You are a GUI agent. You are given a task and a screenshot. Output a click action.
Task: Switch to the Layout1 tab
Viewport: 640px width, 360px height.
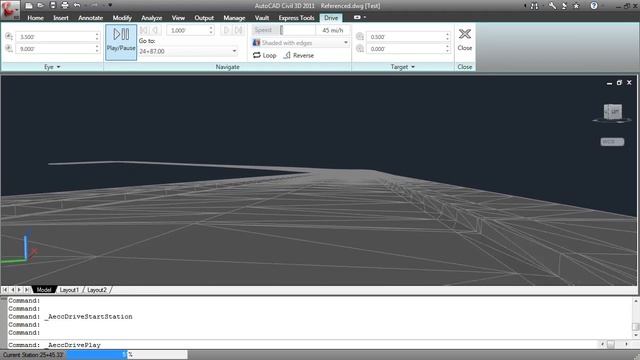69,290
